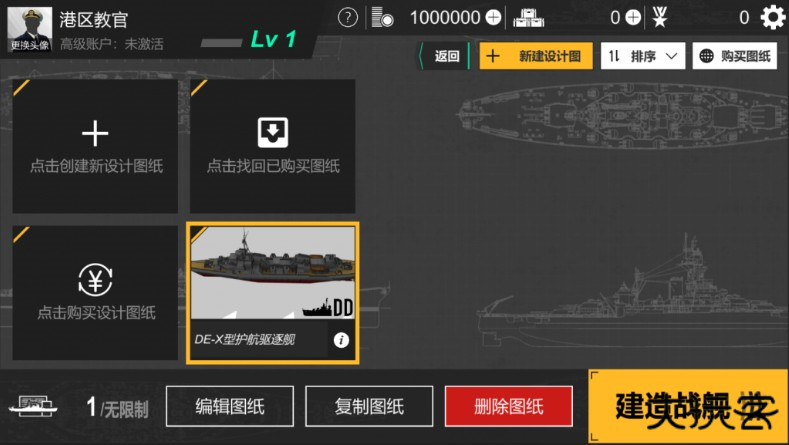Viewport: 789px width, 445px height.
Task: Expand the 排序 sort dropdown
Action: [643, 56]
